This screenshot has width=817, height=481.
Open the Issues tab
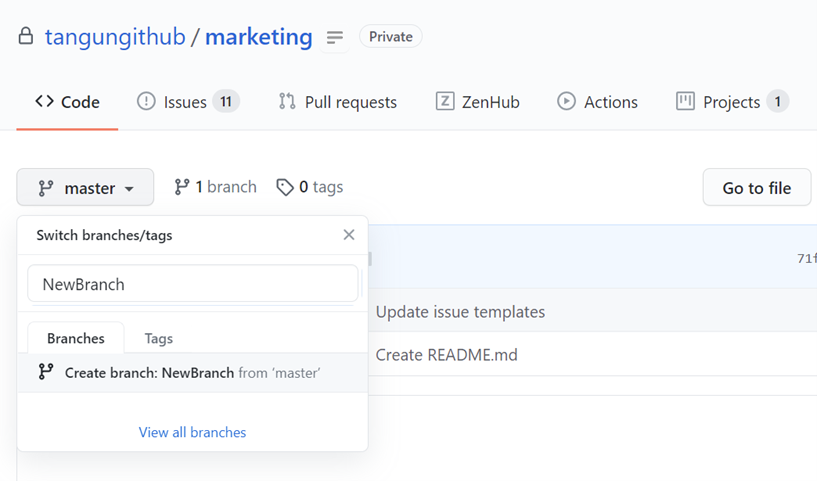click(188, 102)
